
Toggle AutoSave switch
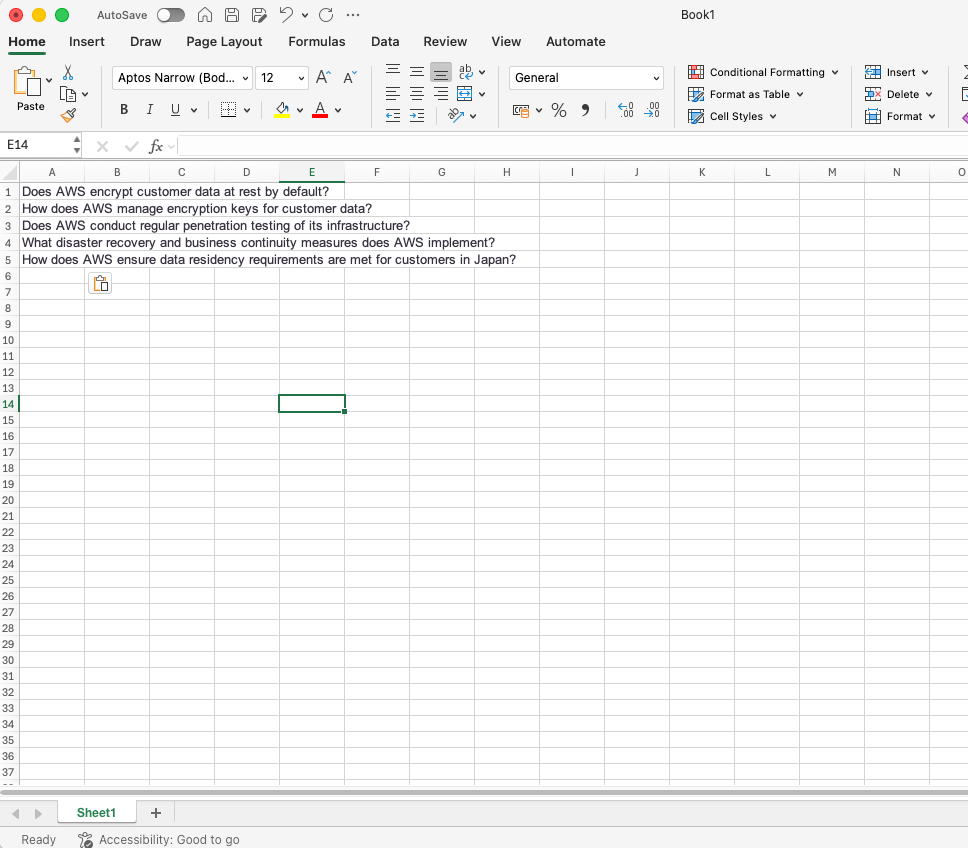170,15
